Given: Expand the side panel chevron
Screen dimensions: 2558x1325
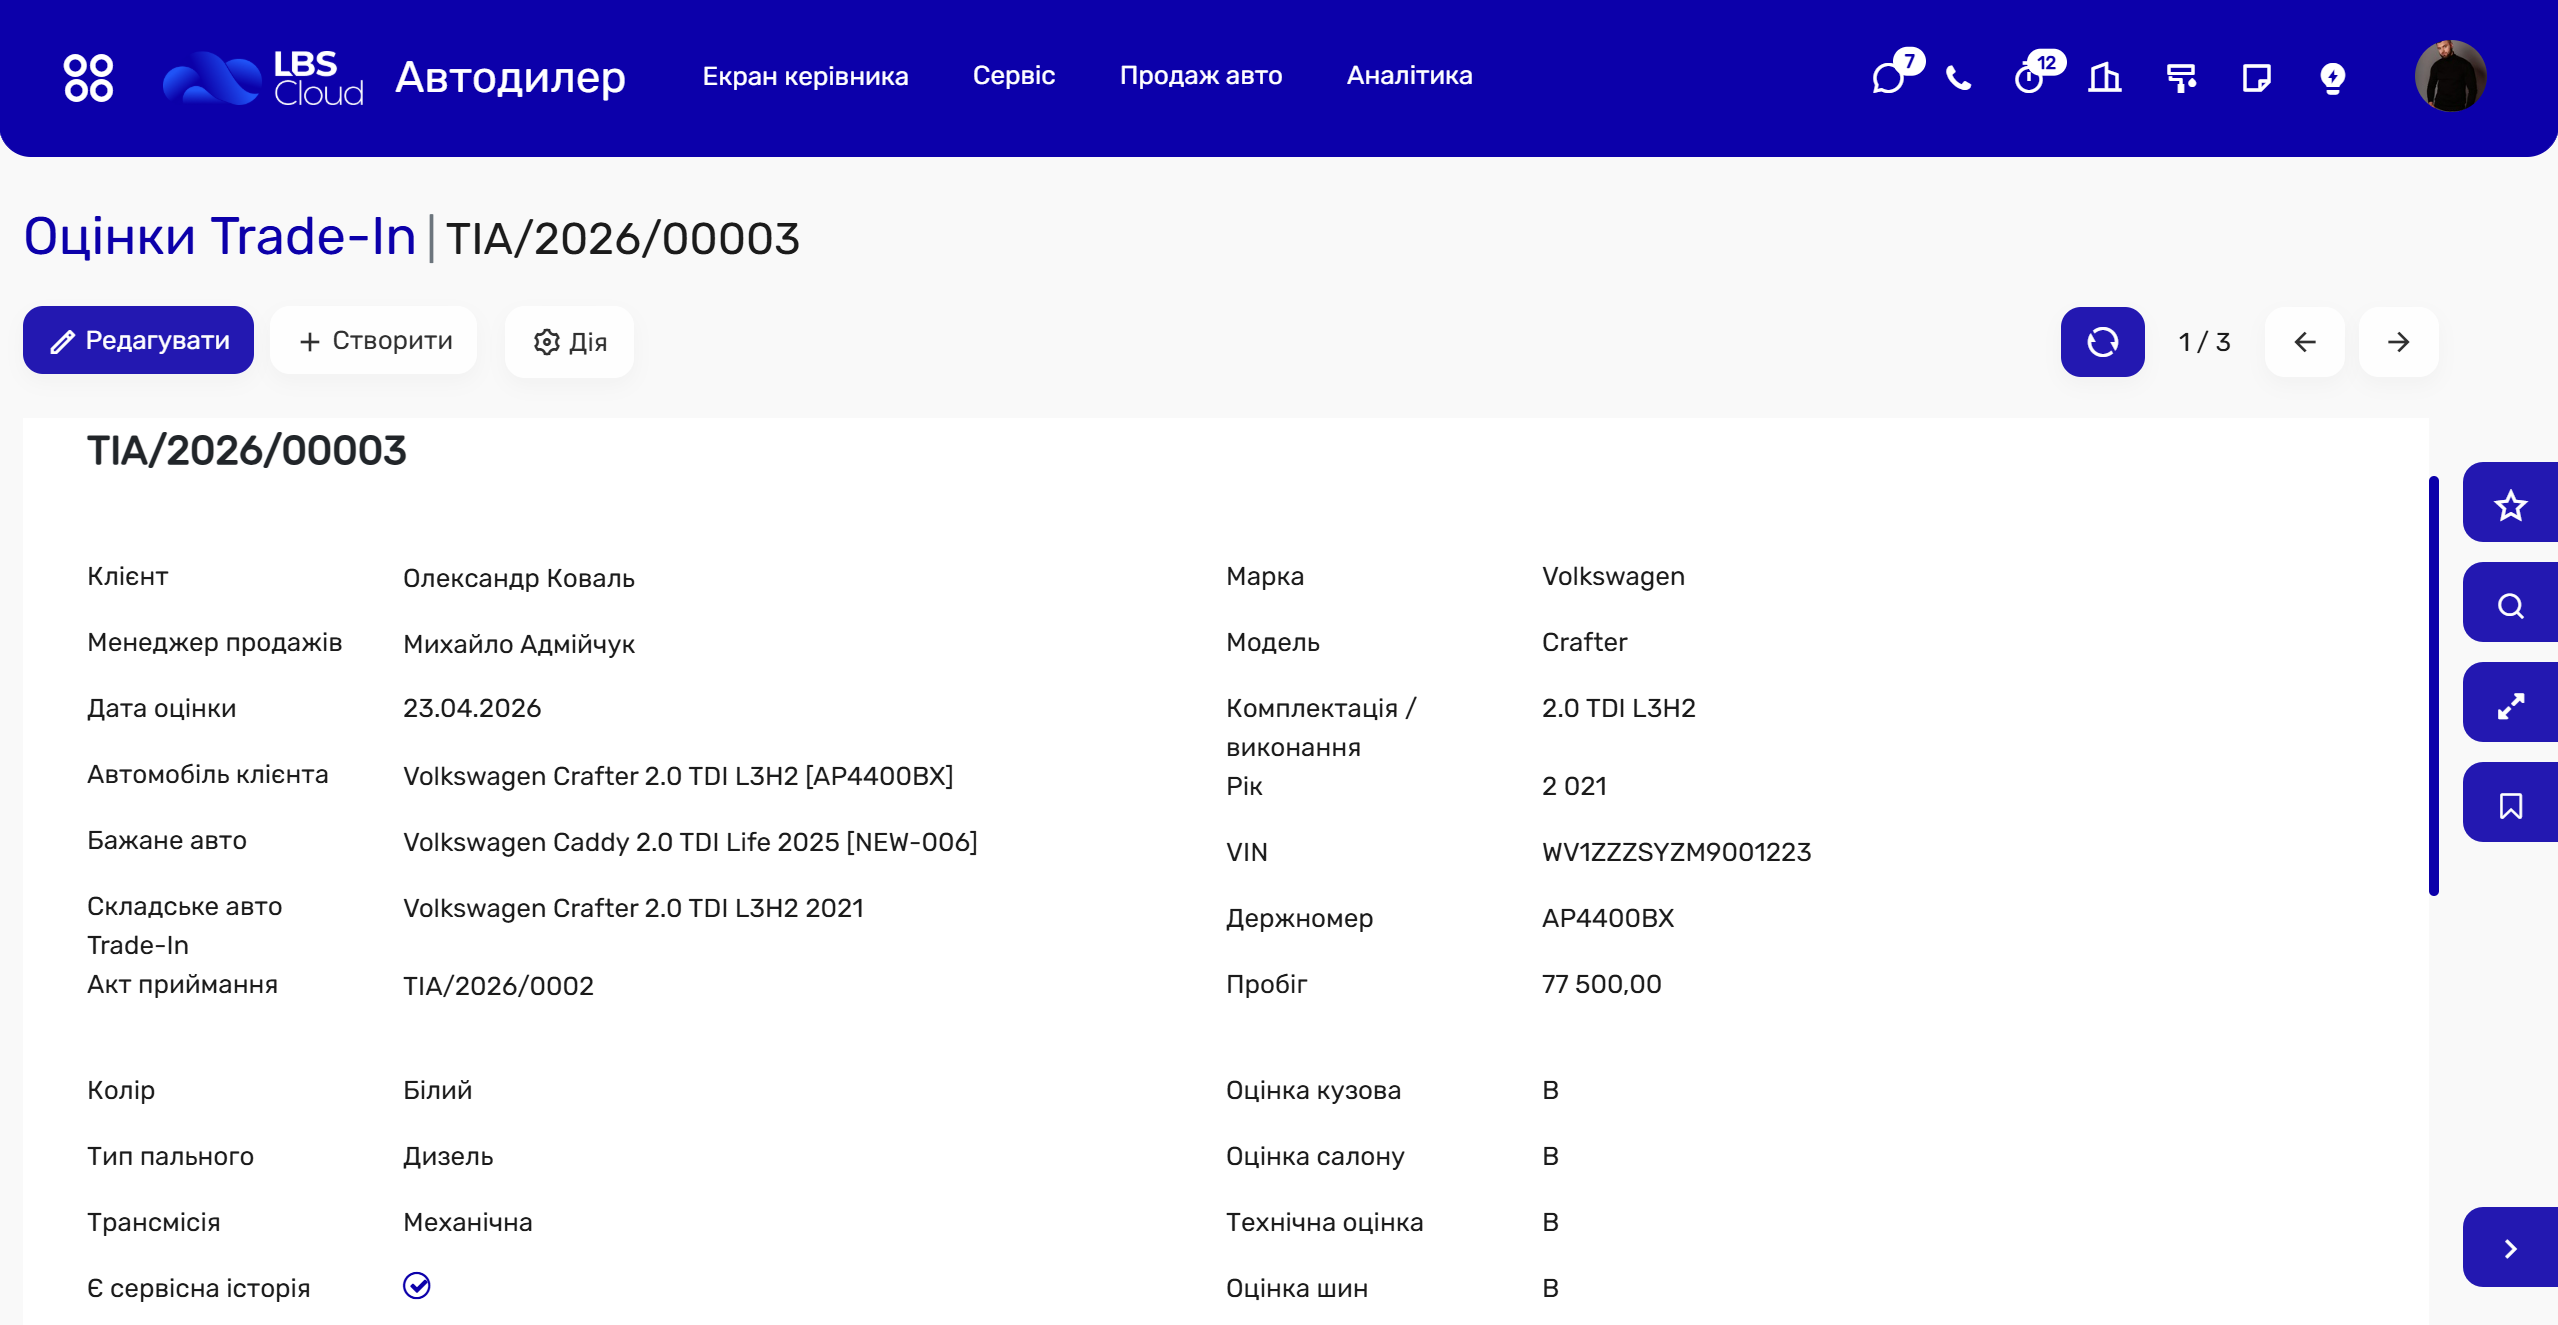Looking at the screenshot, I should [2510, 1247].
